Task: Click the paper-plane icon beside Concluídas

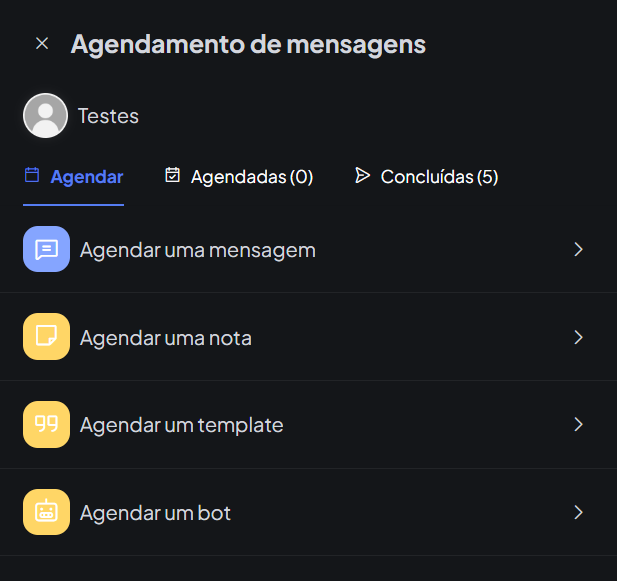Action: 362,176
